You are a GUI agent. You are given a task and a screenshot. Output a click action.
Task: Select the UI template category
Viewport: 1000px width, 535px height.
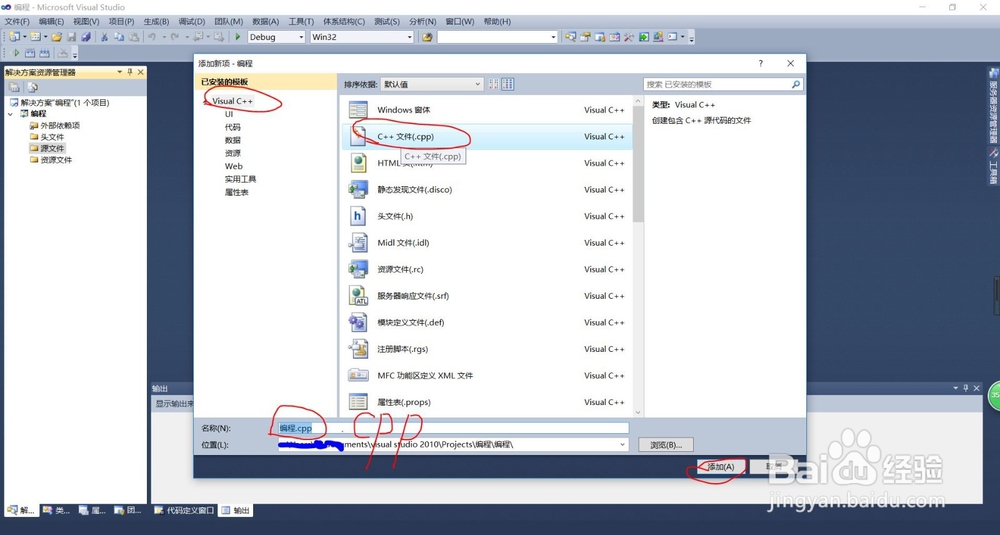[x=229, y=114]
